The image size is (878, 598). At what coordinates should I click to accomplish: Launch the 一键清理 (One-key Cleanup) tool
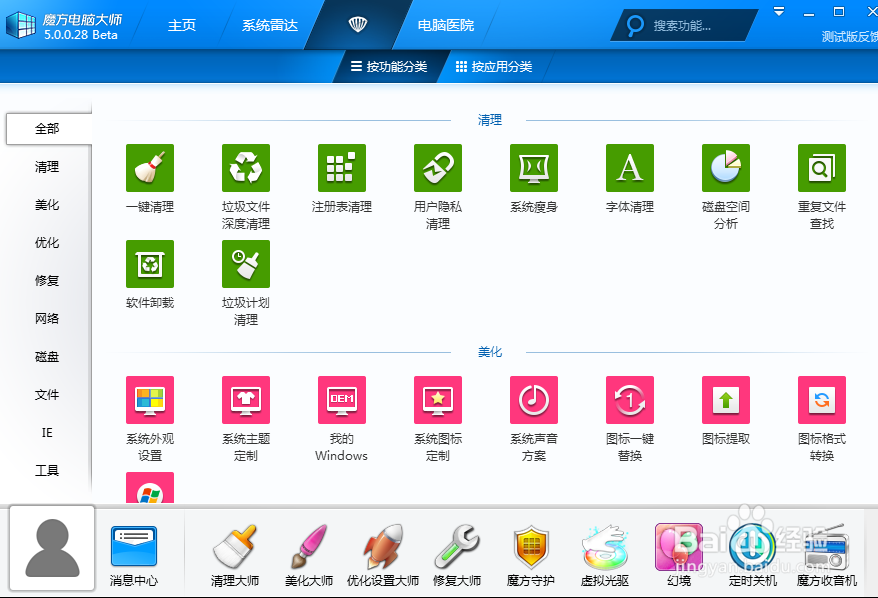pyautogui.click(x=149, y=167)
